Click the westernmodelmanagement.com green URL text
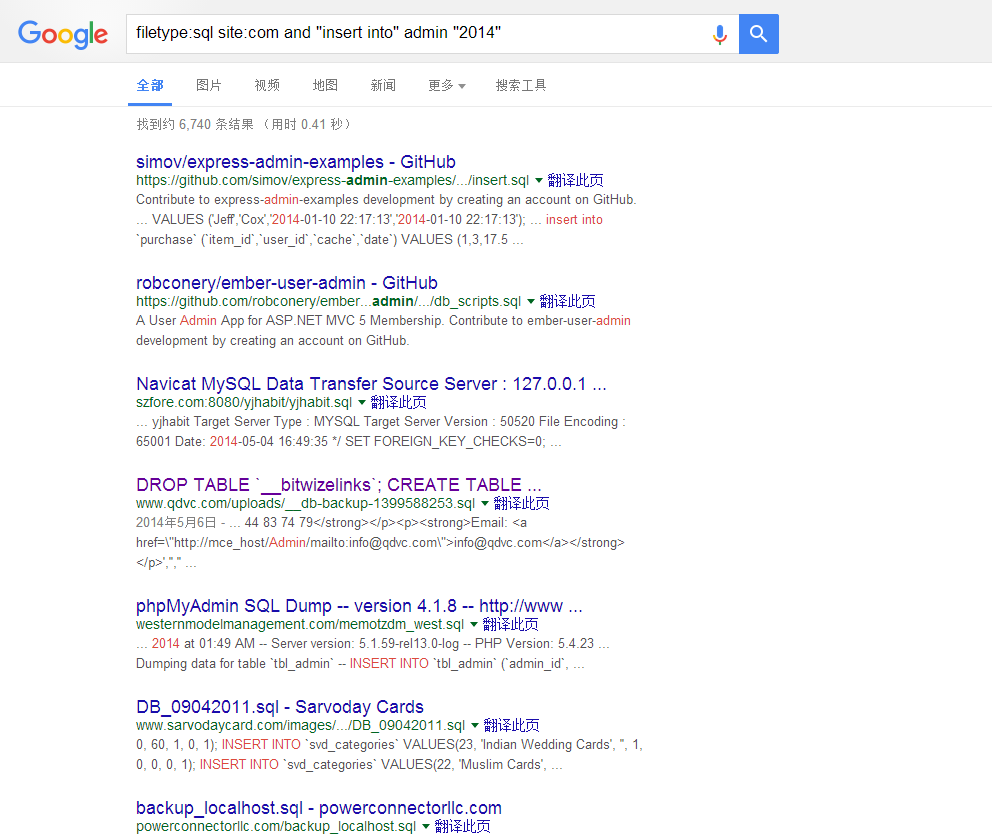The image size is (992, 835). click(300, 625)
